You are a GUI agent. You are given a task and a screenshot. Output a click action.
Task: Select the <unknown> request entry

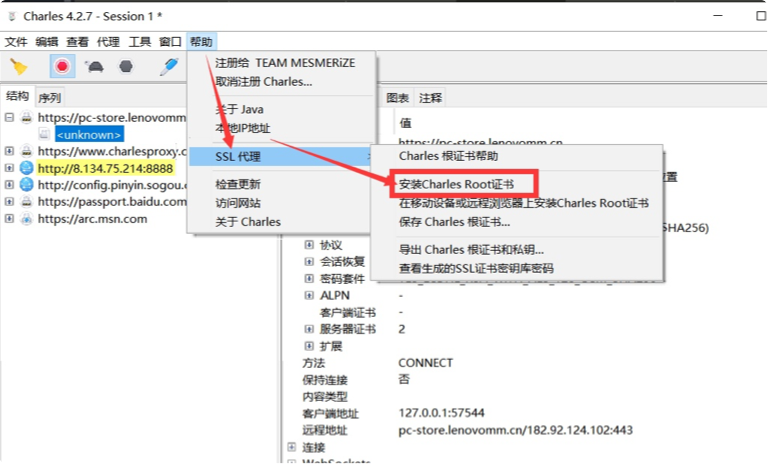pos(89,134)
